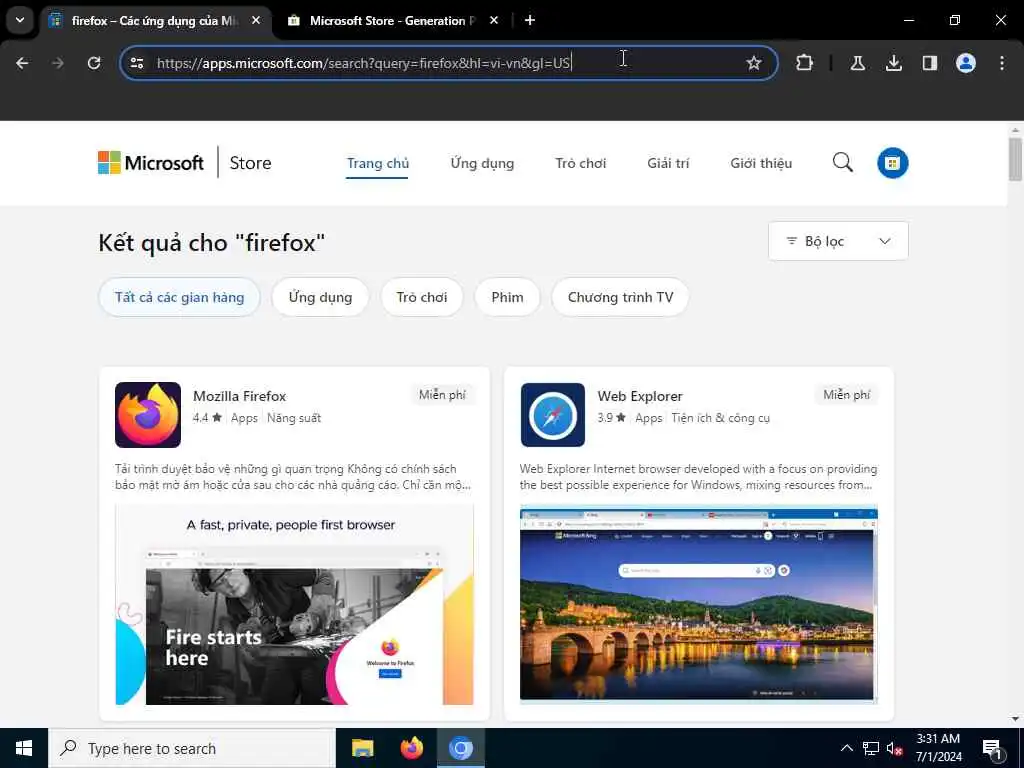The height and width of the screenshot is (768, 1024).
Task: Click the muted volume icon in tray
Action: [895, 748]
